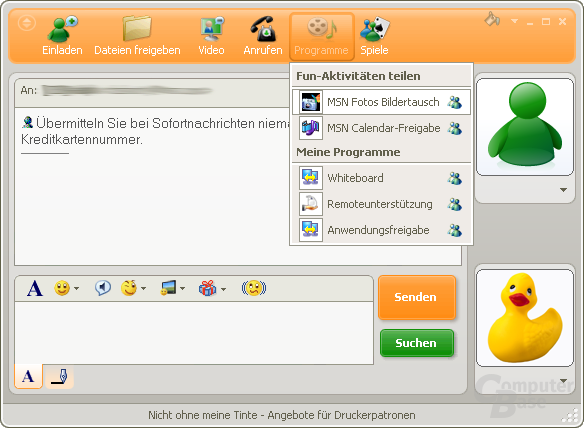Expand contact display picture options arrow

563,190
